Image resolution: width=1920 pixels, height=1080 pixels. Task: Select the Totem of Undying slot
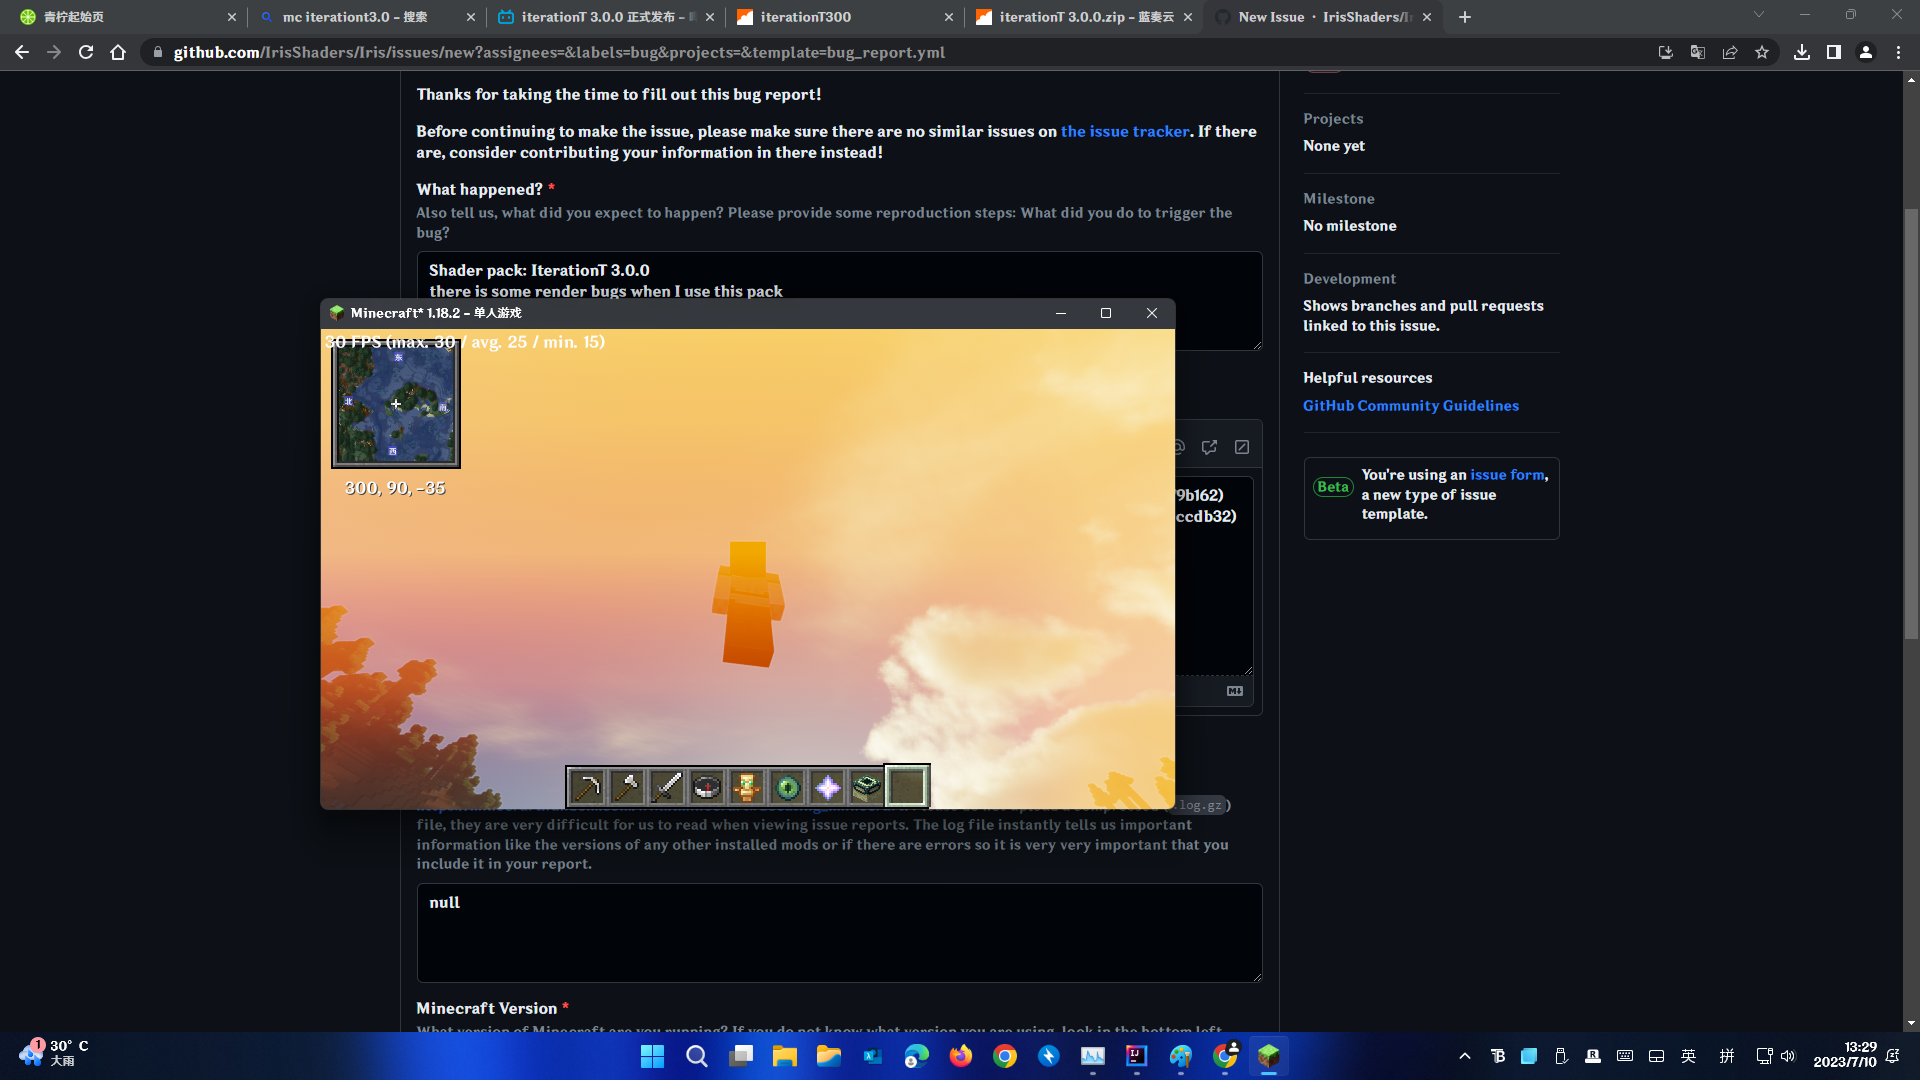coord(747,787)
